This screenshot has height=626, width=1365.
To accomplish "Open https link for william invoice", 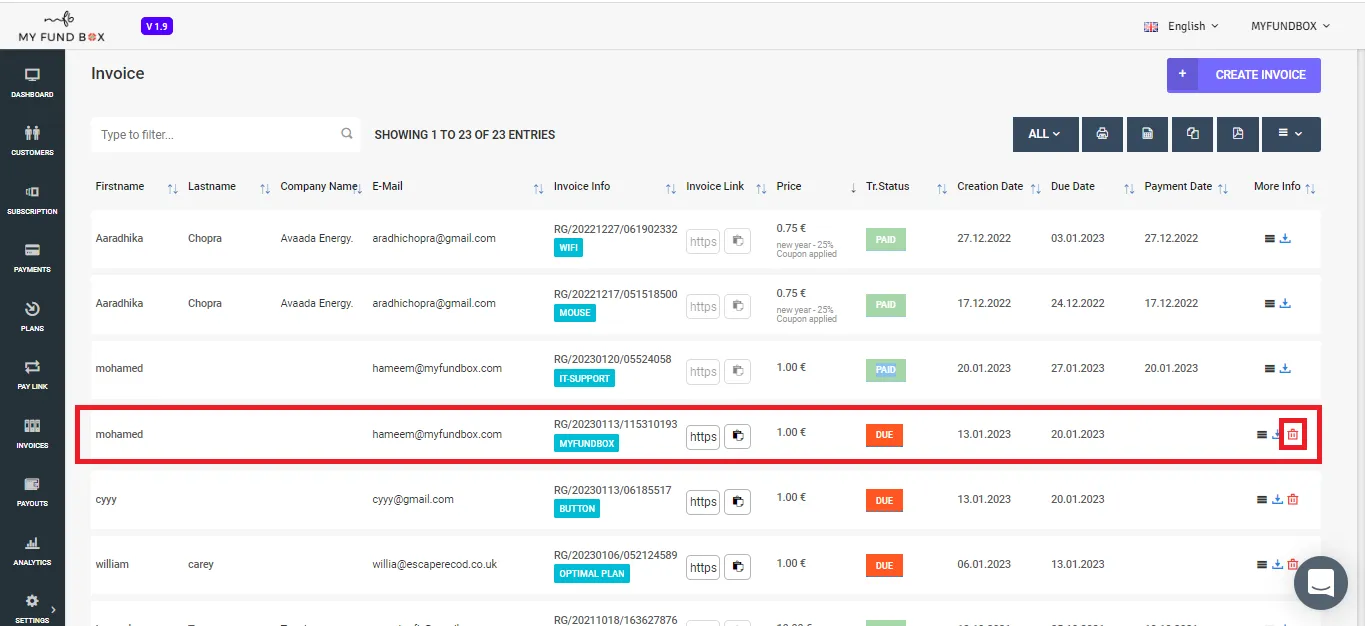I will coord(703,567).
